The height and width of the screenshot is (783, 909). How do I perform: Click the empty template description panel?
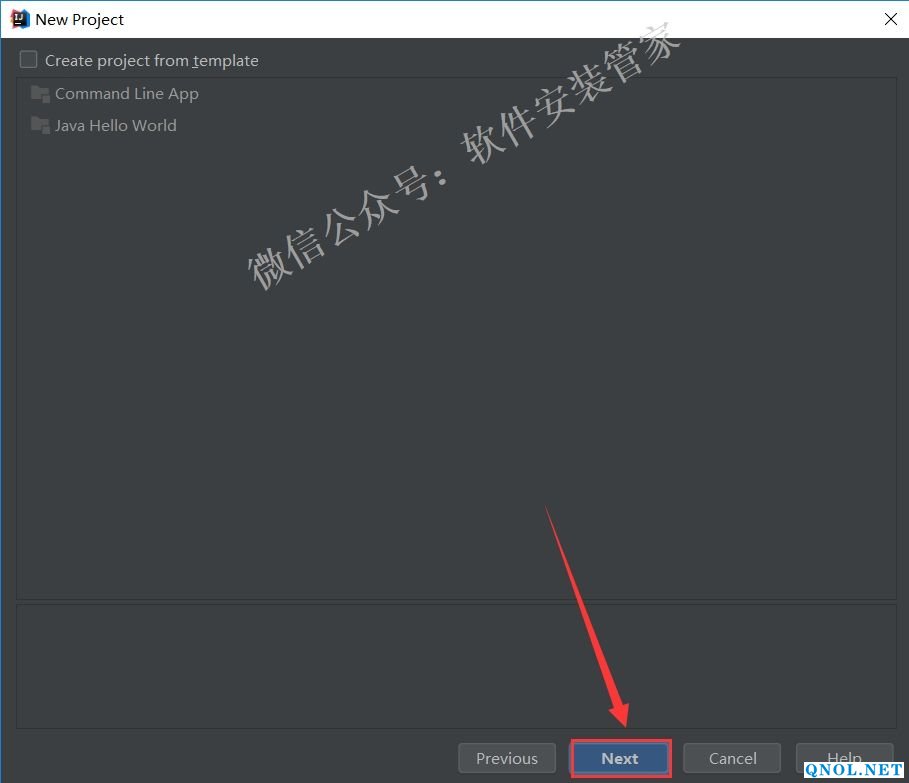[456, 665]
